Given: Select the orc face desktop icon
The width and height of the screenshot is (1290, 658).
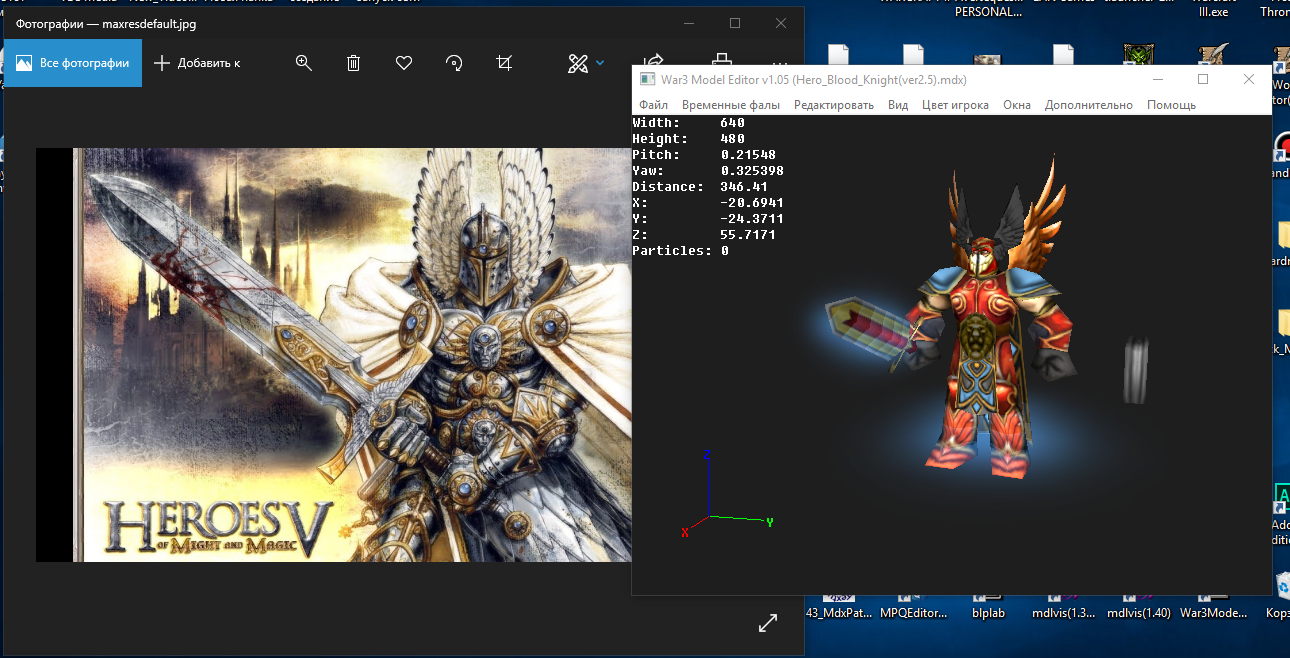Looking at the screenshot, I should (1139, 55).
